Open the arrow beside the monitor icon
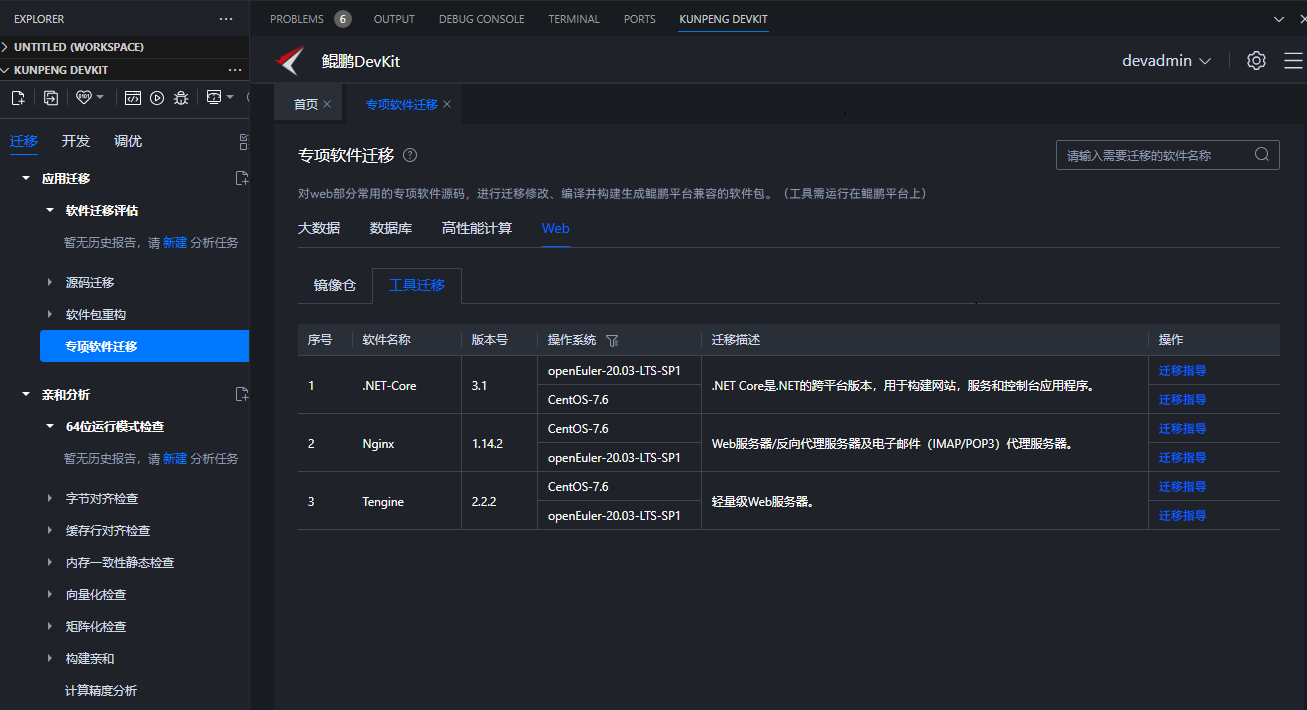Image resolution: width=1307 pixels, height=710 pixels. tap(230, 97)
